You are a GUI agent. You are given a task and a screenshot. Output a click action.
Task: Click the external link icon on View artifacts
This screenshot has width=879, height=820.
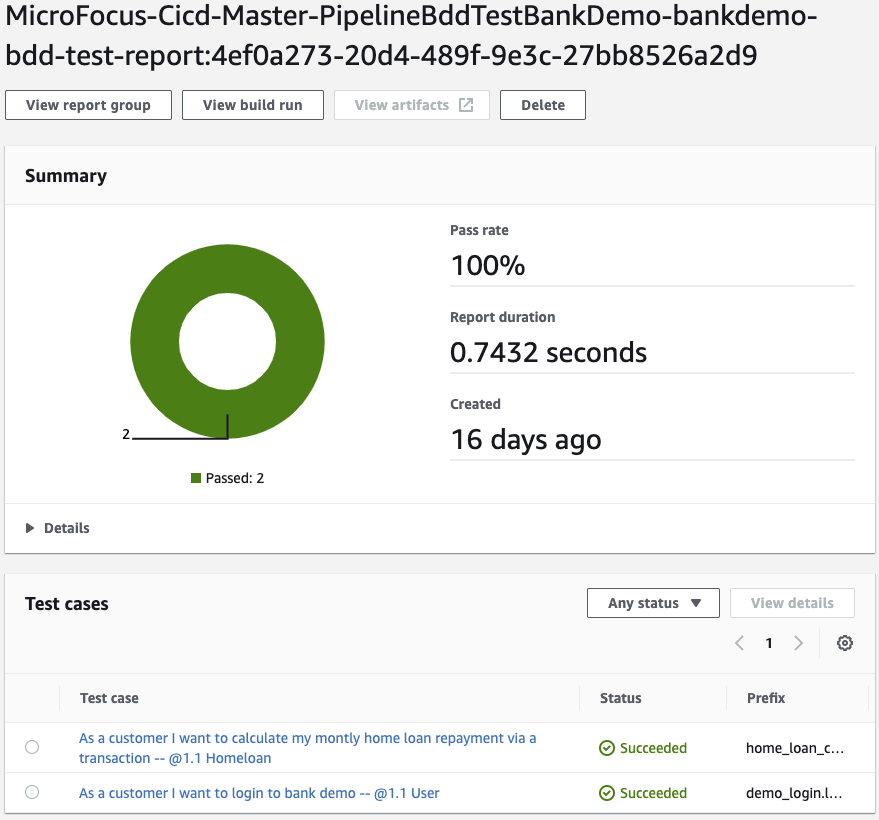(466, 104)
